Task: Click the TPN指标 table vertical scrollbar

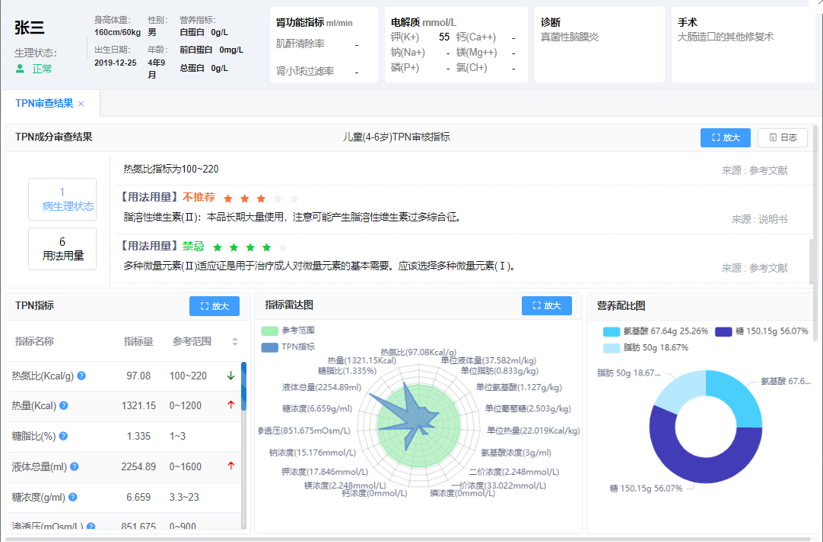Action: [243, 440]
